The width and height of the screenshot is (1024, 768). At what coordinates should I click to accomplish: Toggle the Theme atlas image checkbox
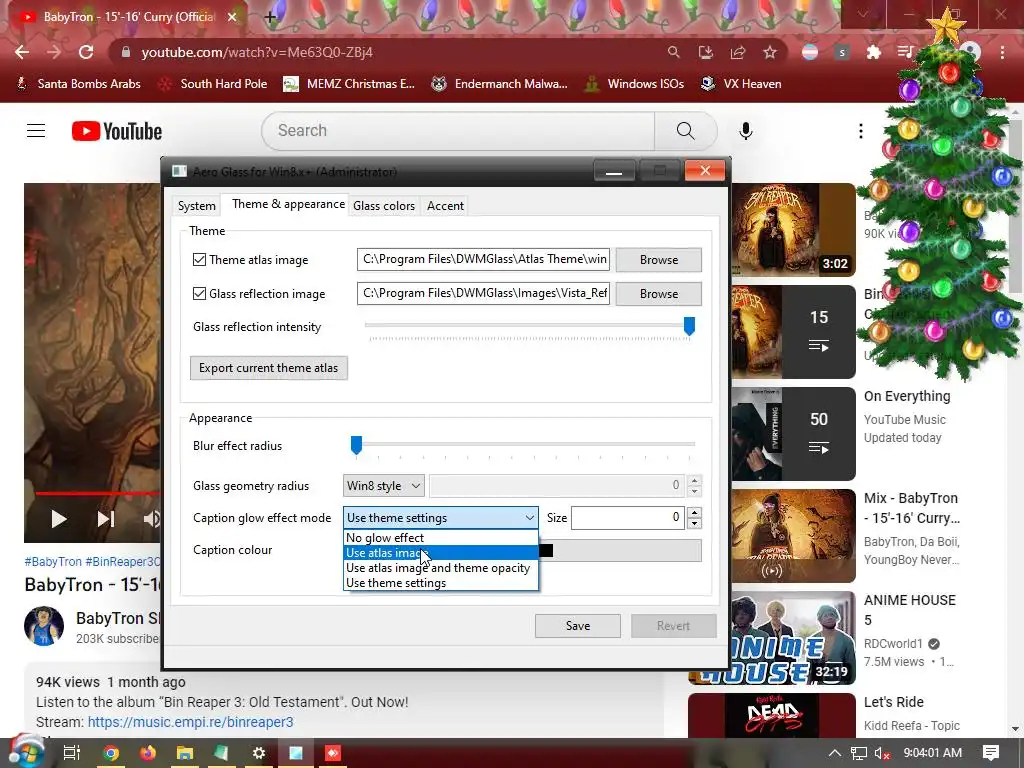tap(199, 259)
